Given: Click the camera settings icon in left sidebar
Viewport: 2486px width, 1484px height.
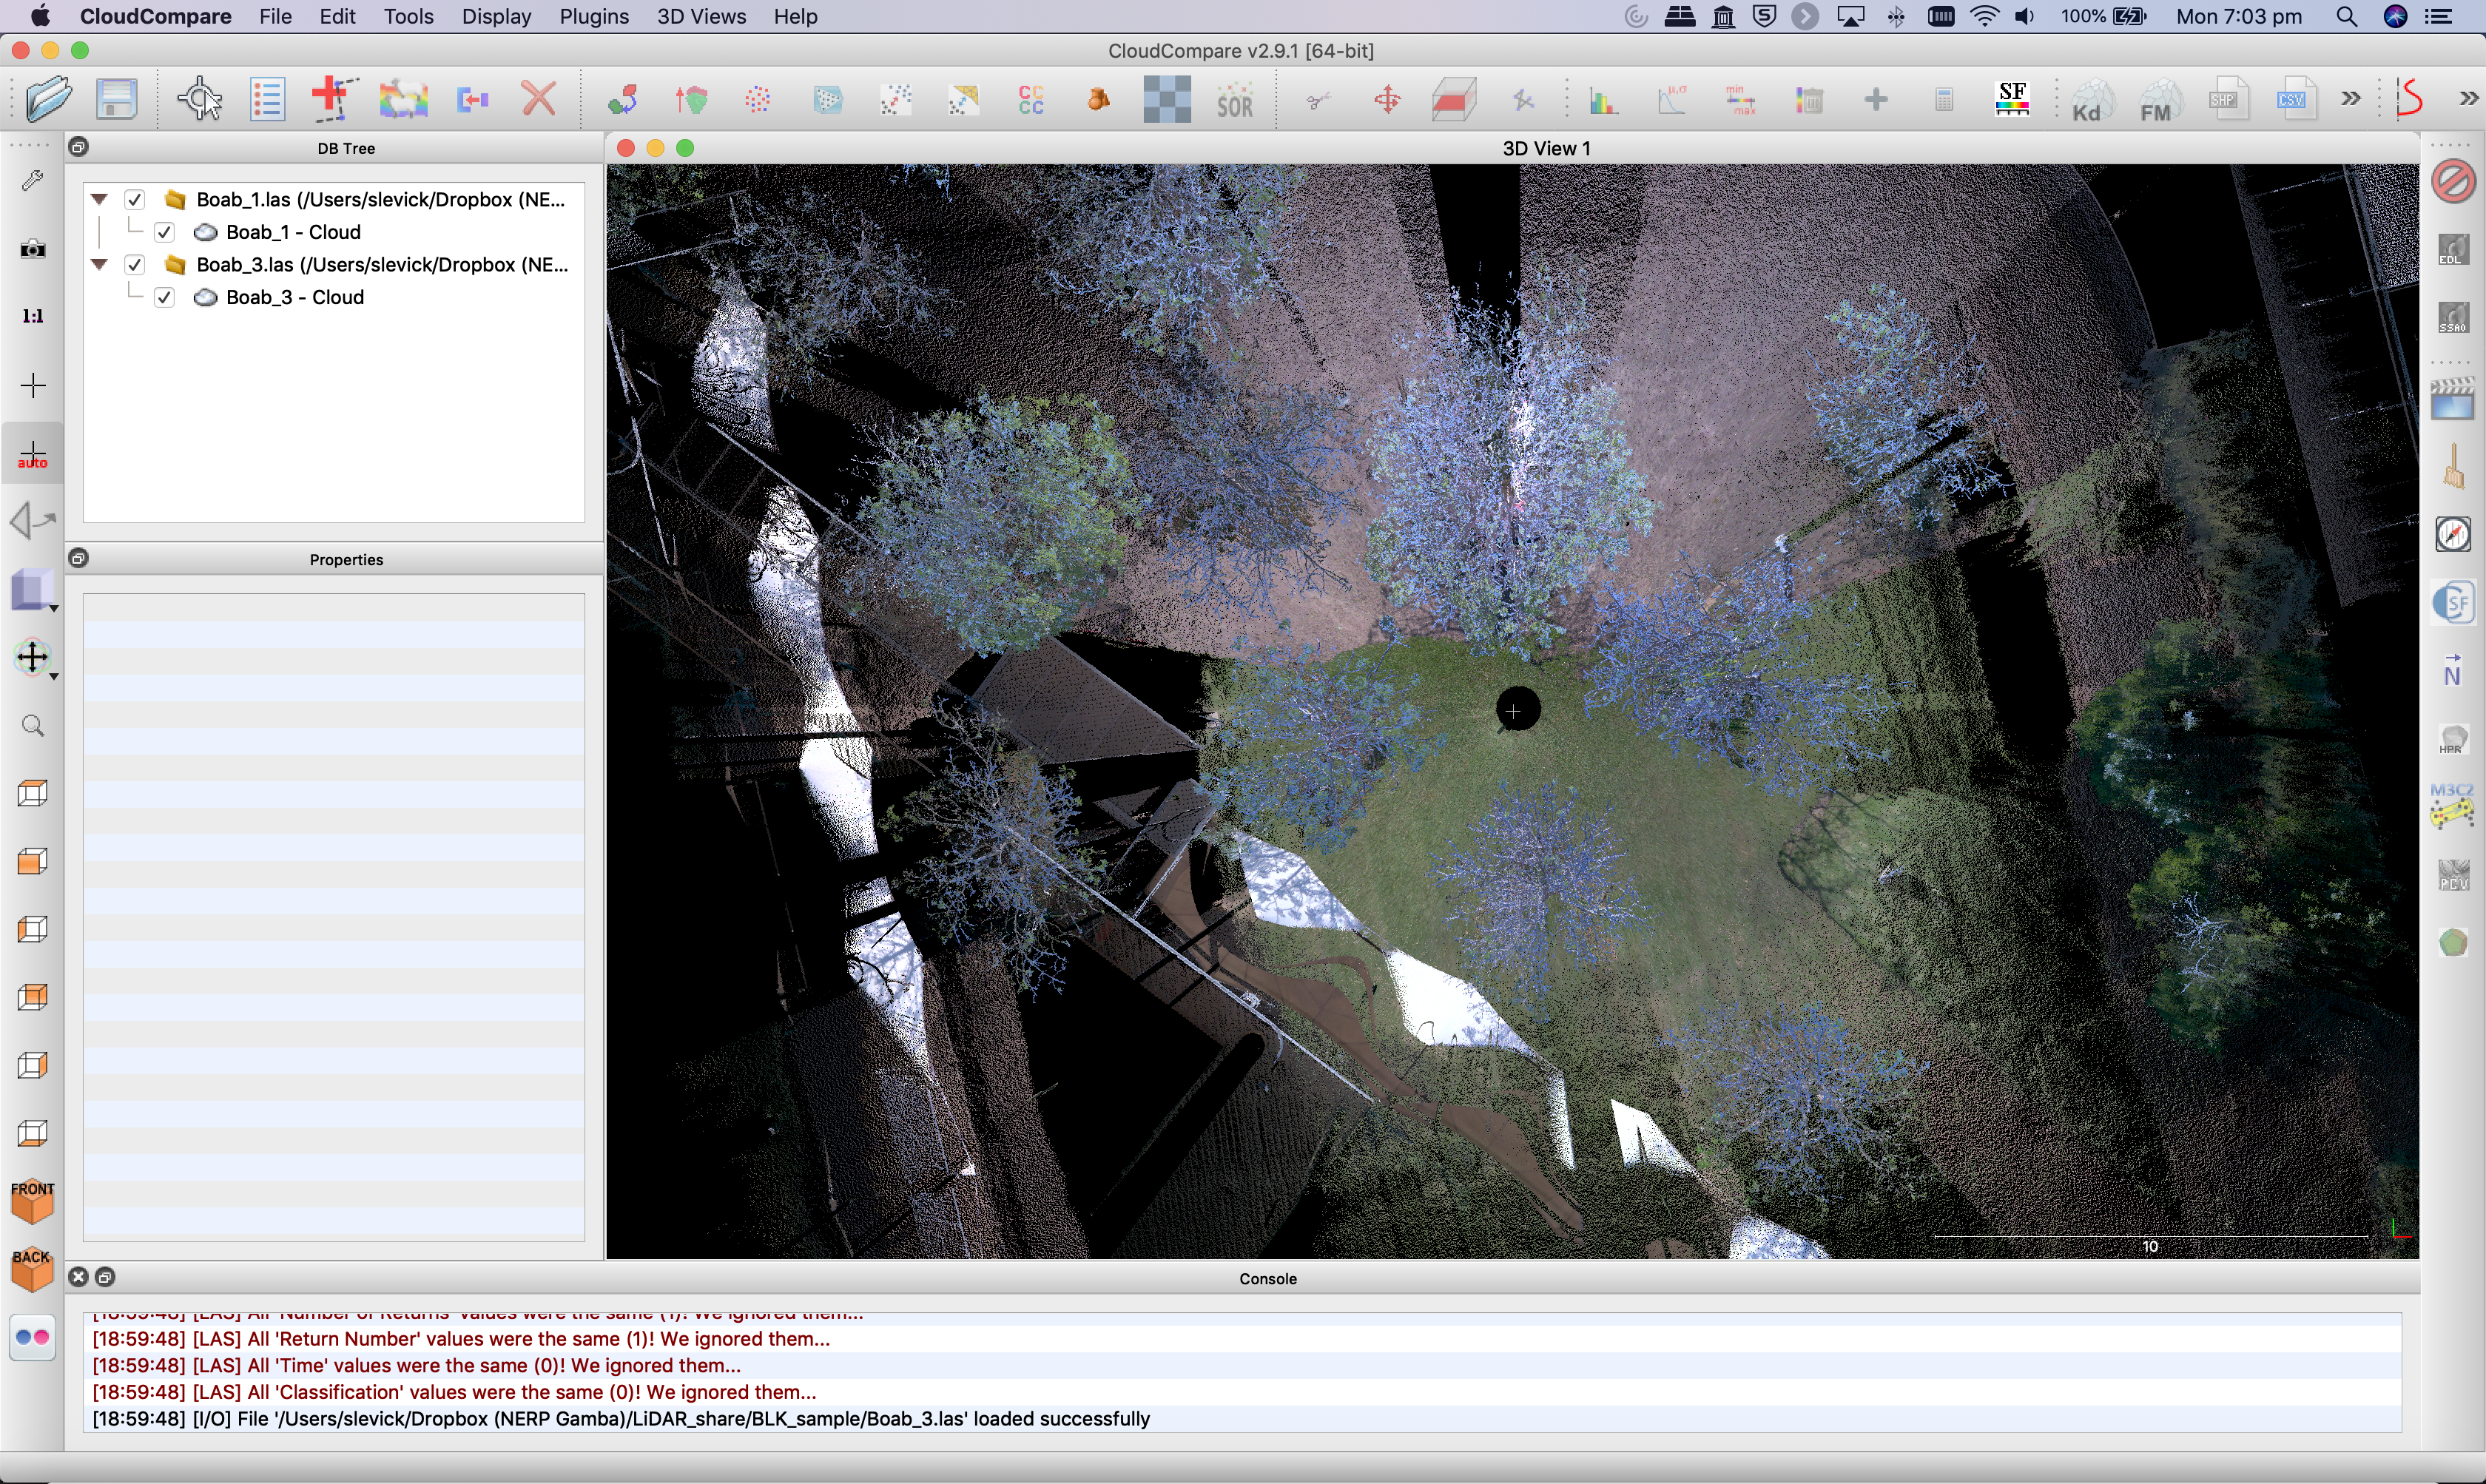Looking at the screenshot, I should pyautogui.click(x=33, y=248).
